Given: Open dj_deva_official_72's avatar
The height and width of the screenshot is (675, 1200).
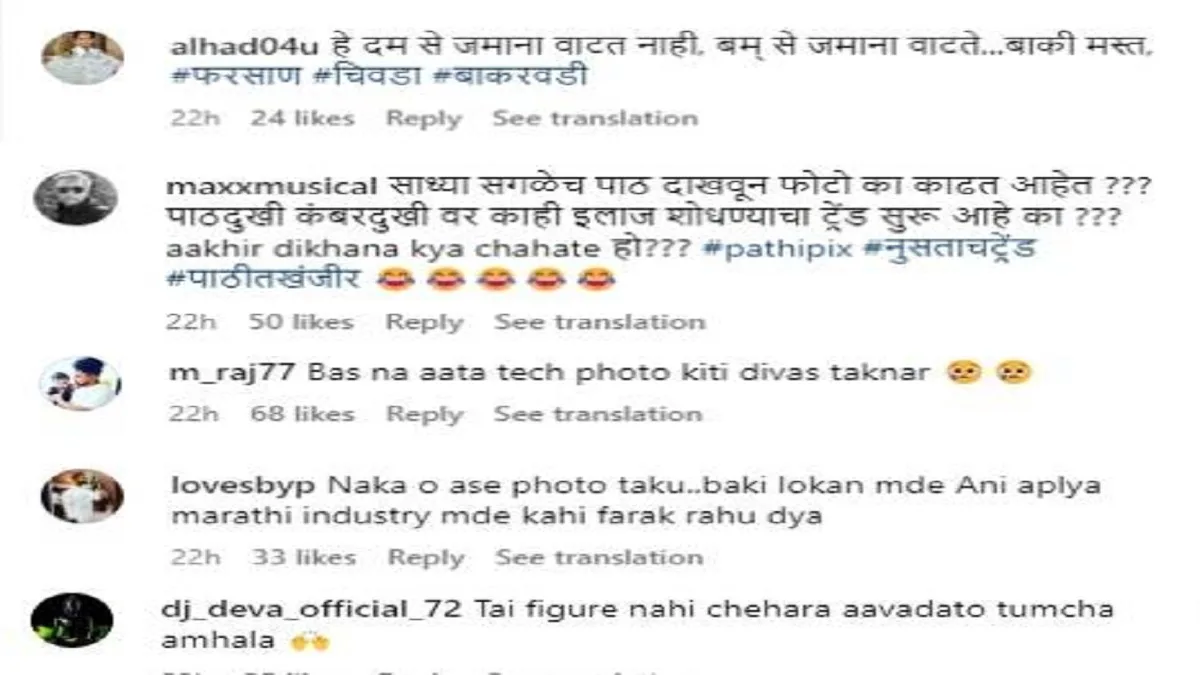Looking at the screenshot, I should 71,620.
